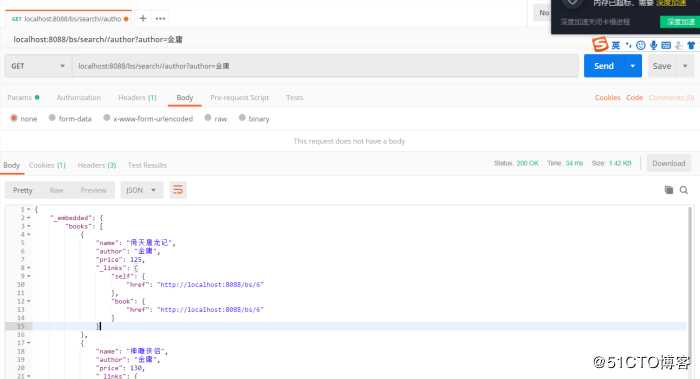
Task: Open the JSON format dropdown
Action: (x=142, y=190)
